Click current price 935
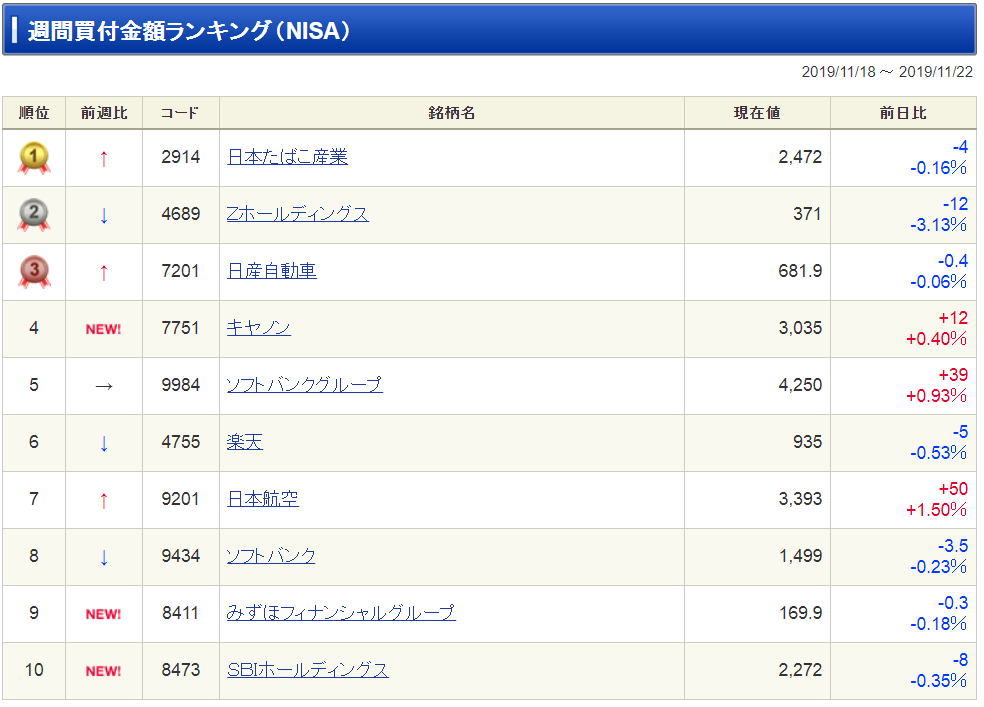Image resolution: width=984 pixels, height=707 pixels. click(807, 442)
